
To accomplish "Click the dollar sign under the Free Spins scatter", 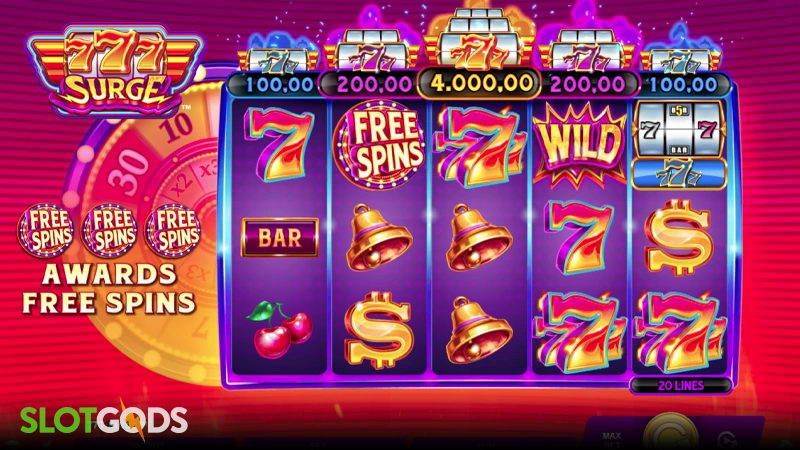I will coord(379,330).
